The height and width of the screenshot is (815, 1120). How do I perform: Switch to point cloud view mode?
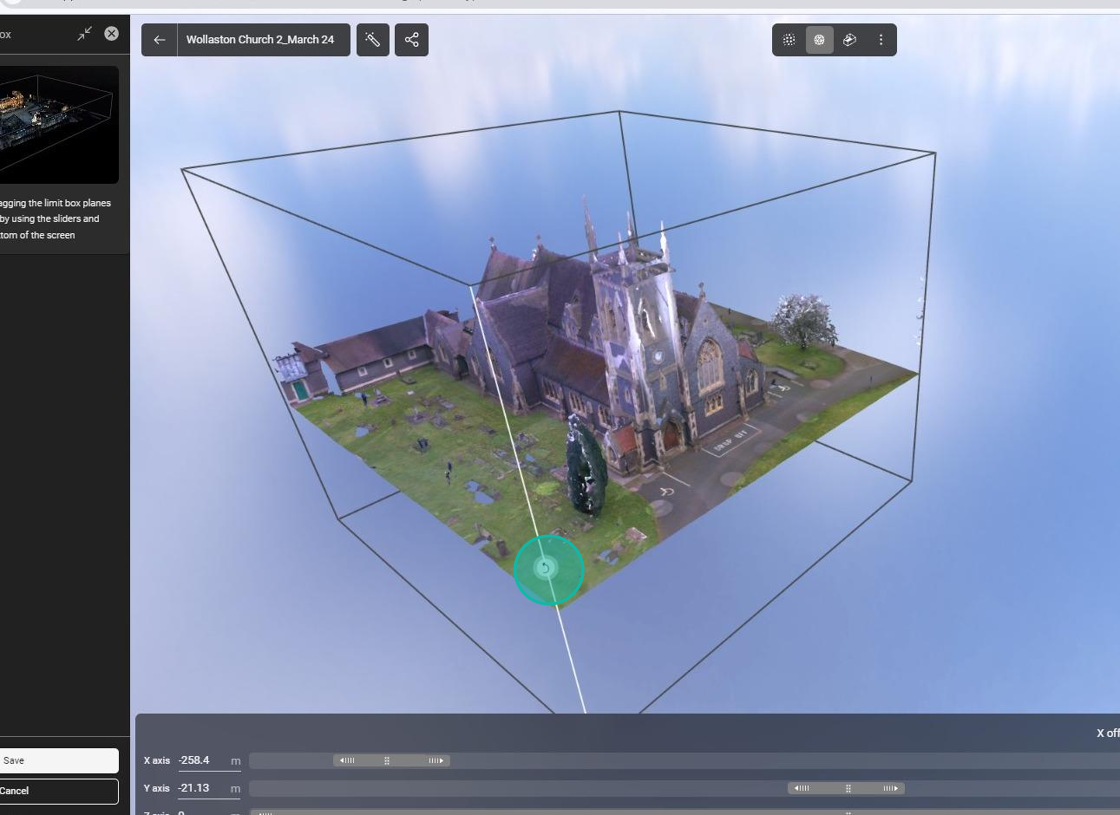point(789,40)
